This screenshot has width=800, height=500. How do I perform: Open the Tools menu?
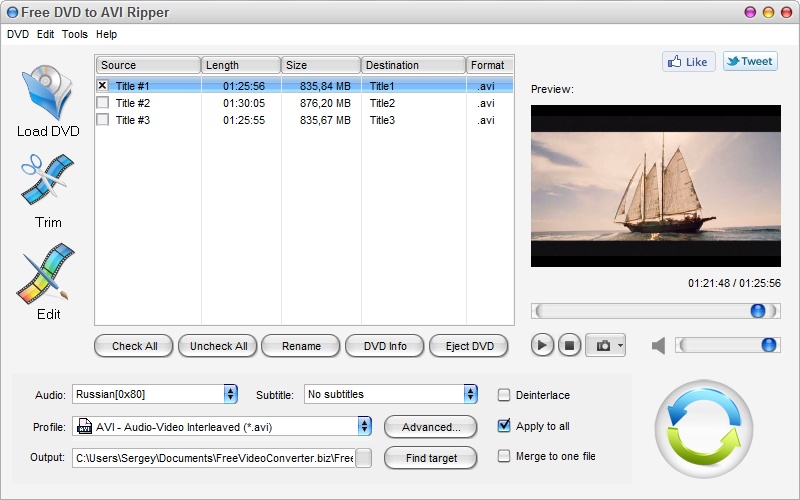point(74,34)
